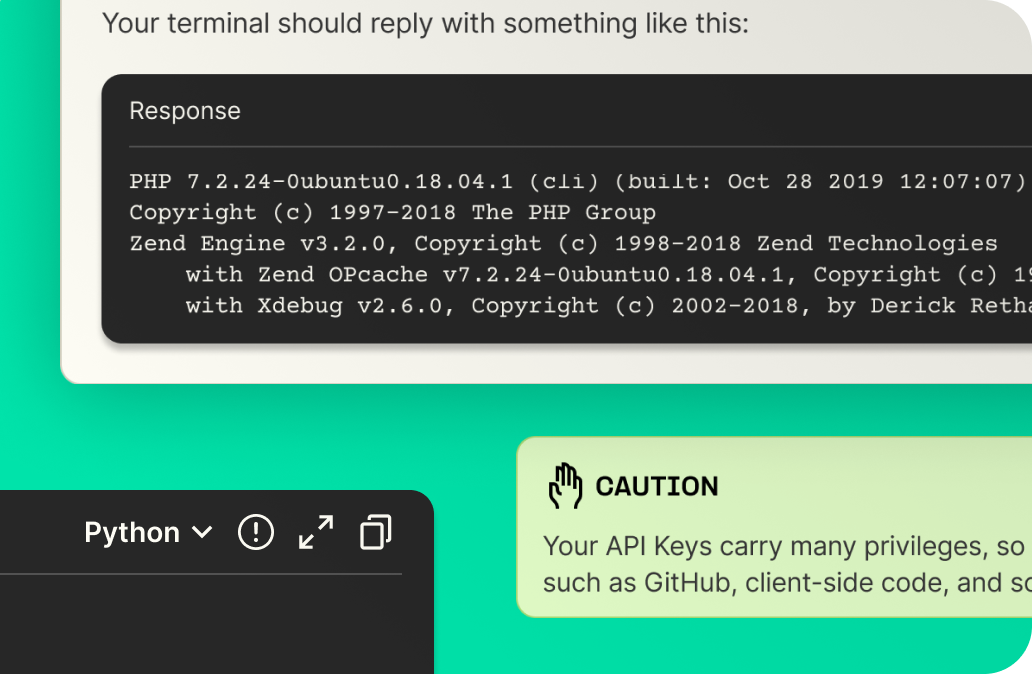The height and width of the screenshot is (674, 1032).
Task: Click the exclamation report issue icon
Action: point(255,532)
